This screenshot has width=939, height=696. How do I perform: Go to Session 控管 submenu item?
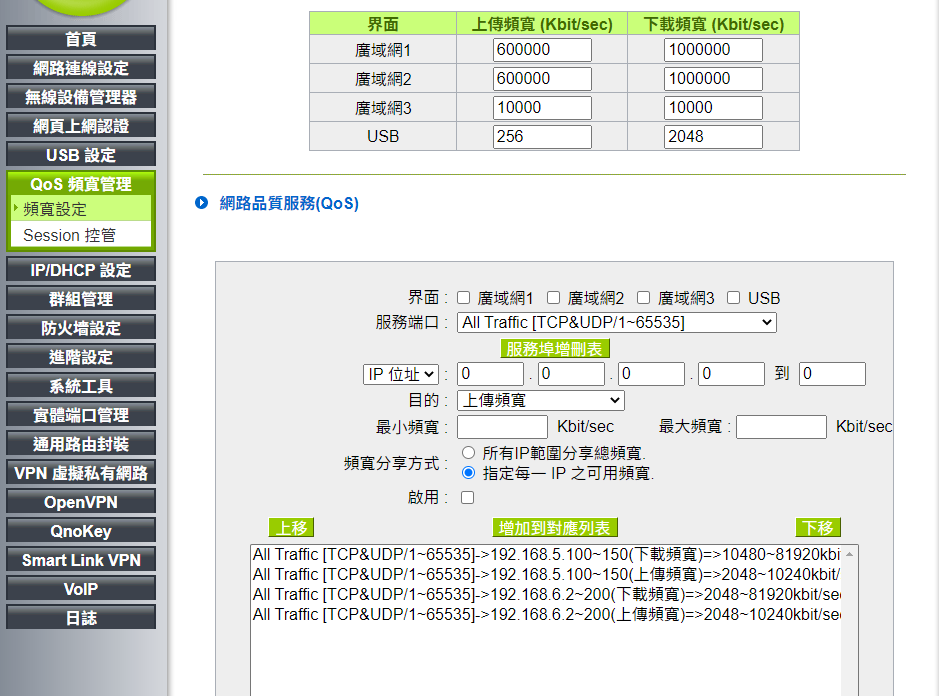click(70, 235)
